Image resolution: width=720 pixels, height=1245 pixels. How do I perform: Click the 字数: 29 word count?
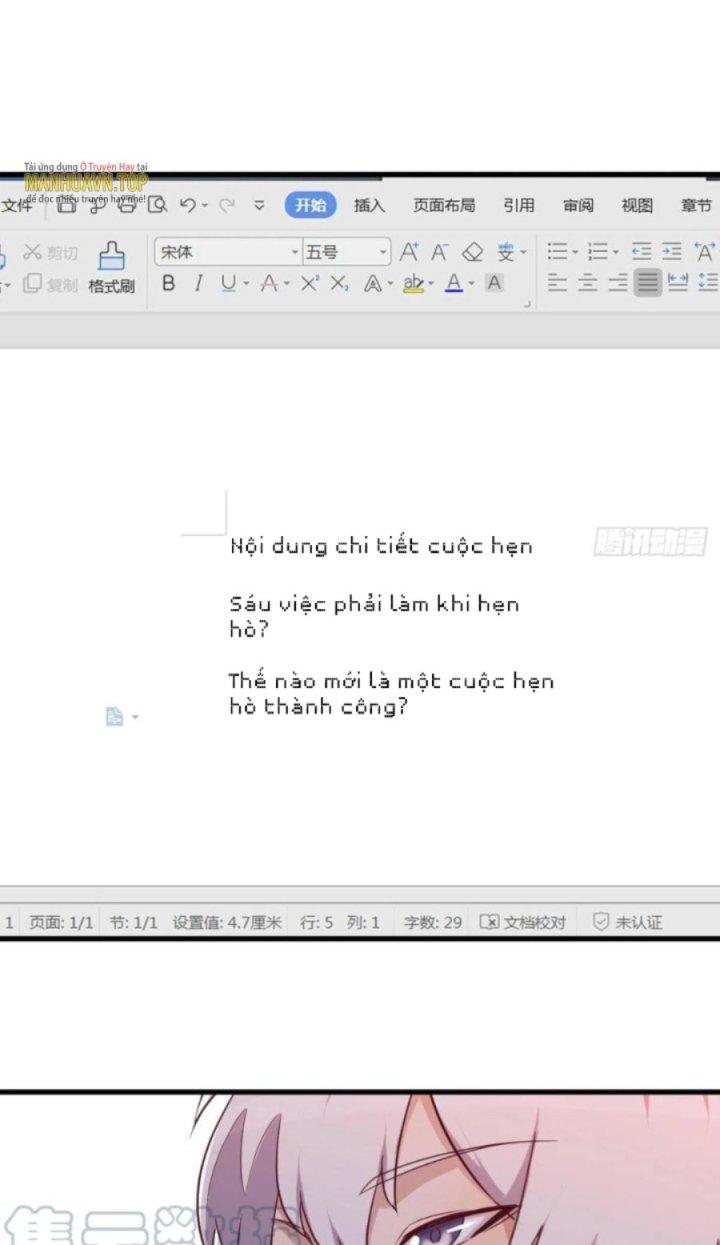click(433, 922)
